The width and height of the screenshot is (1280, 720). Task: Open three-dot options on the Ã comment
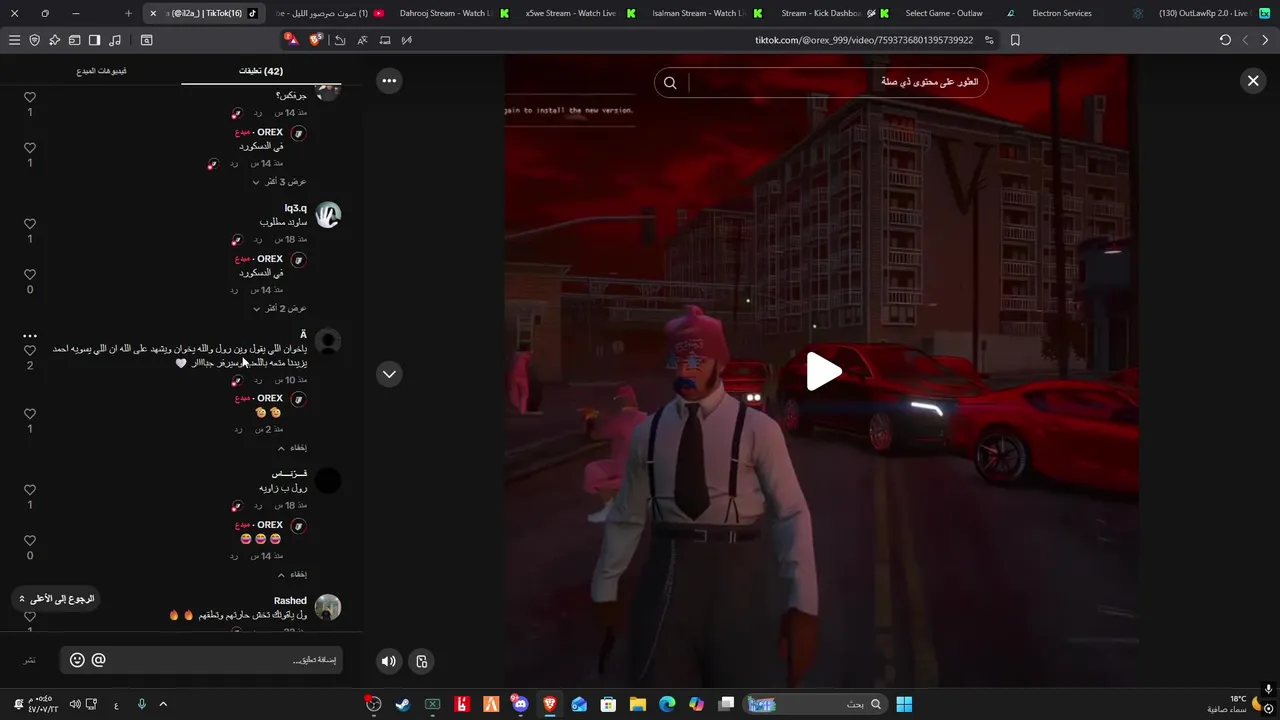(x=30, y=336)
